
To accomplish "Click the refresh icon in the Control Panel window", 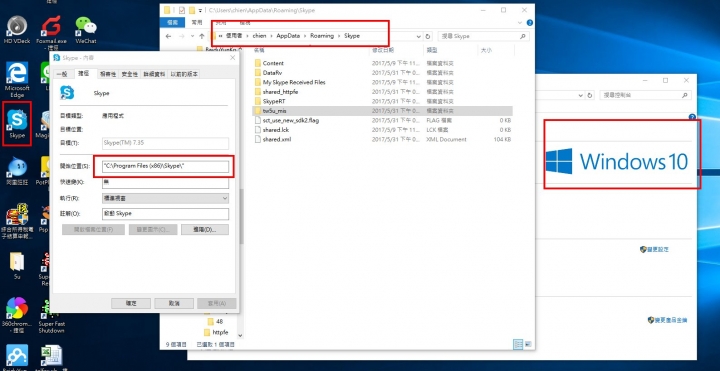I will [x=590, y=96].
